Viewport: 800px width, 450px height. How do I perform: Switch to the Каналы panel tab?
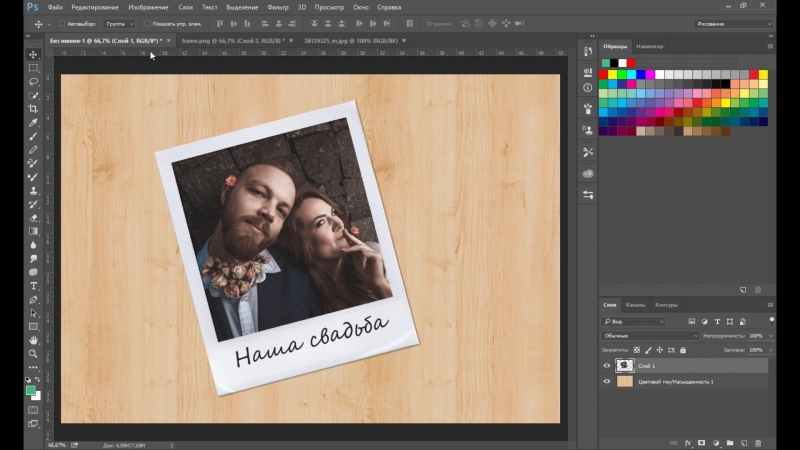click(x=636, y=305)
